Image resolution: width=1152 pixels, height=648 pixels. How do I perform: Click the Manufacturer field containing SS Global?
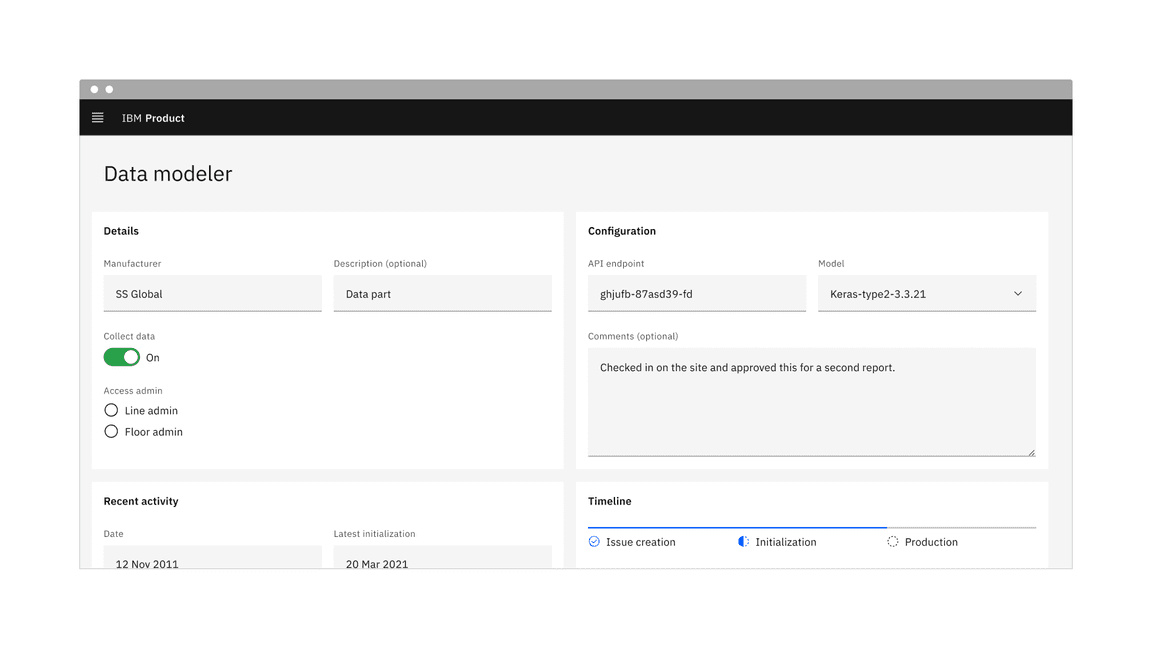[212, 293]
